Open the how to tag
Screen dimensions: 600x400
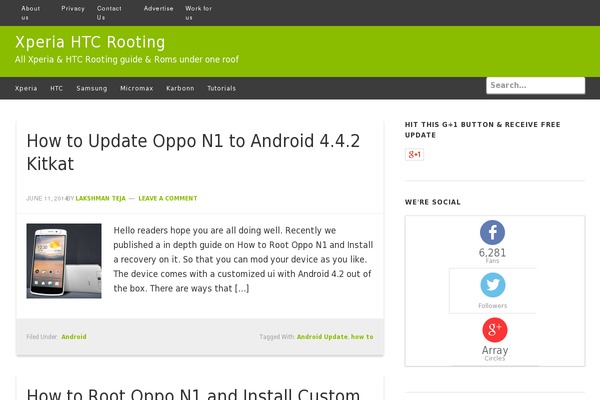click(362, 337)
